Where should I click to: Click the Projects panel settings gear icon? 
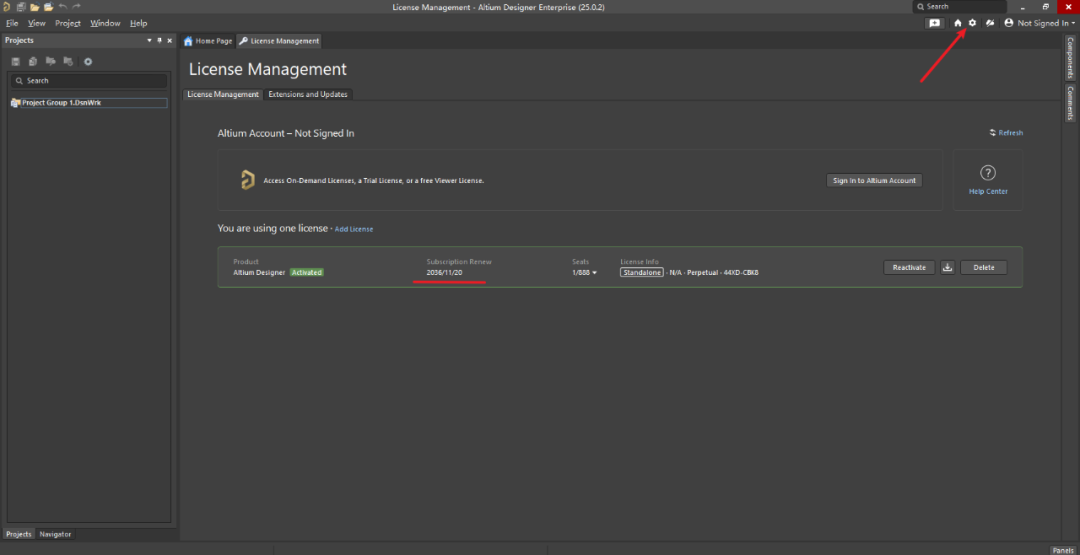point(88,62)
